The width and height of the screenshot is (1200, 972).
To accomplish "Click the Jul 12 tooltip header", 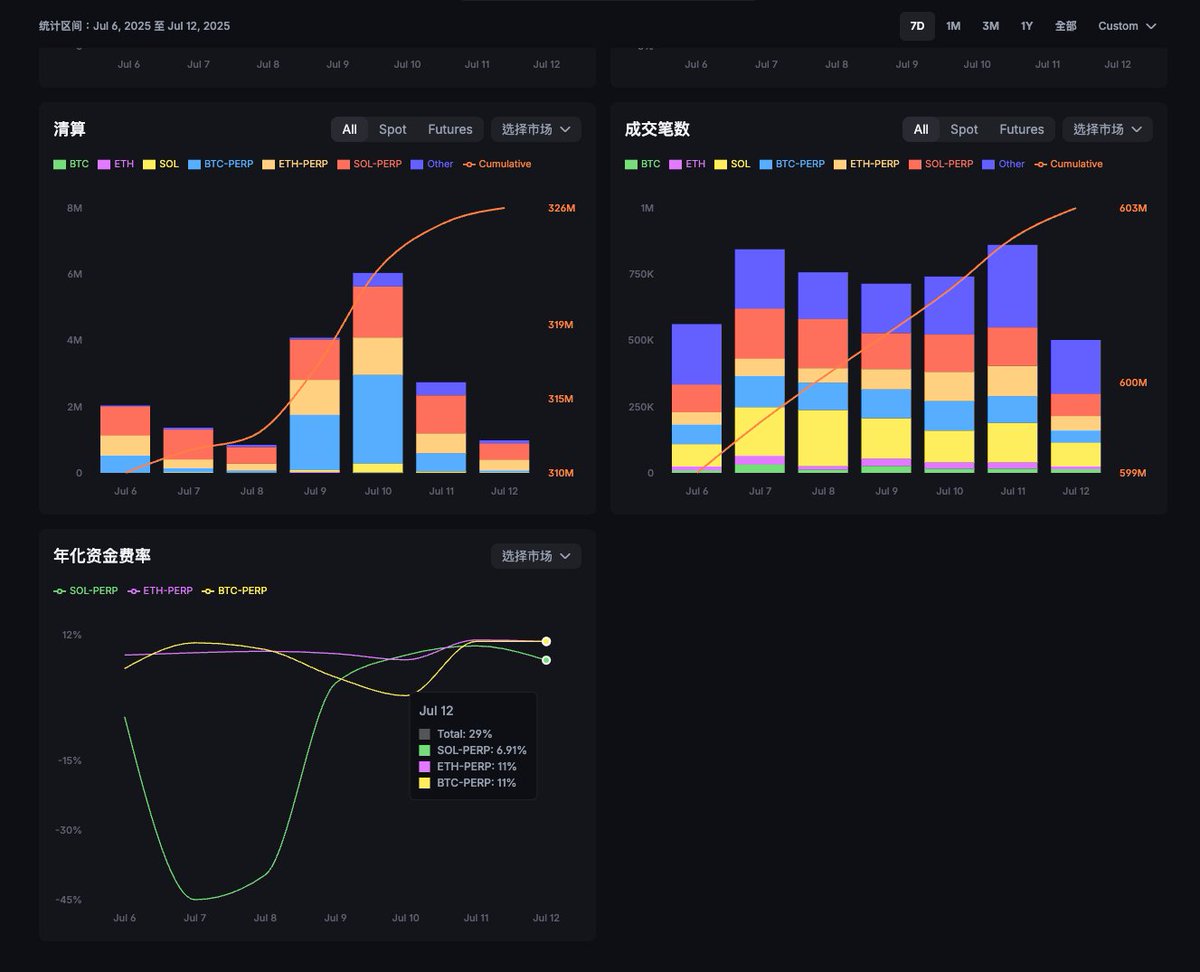I will [x=437, y=711].
